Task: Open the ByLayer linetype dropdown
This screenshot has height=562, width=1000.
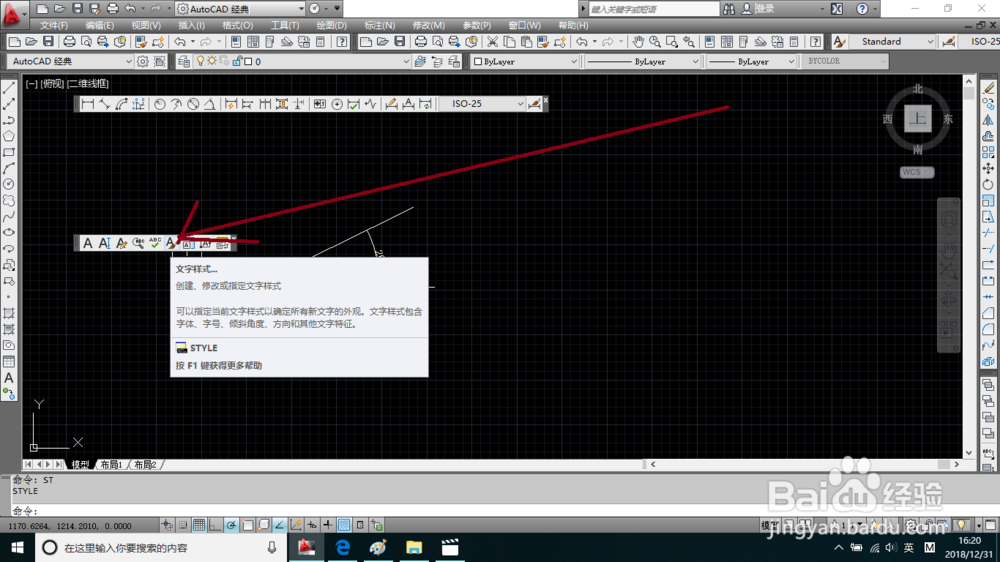Action: 695,61
